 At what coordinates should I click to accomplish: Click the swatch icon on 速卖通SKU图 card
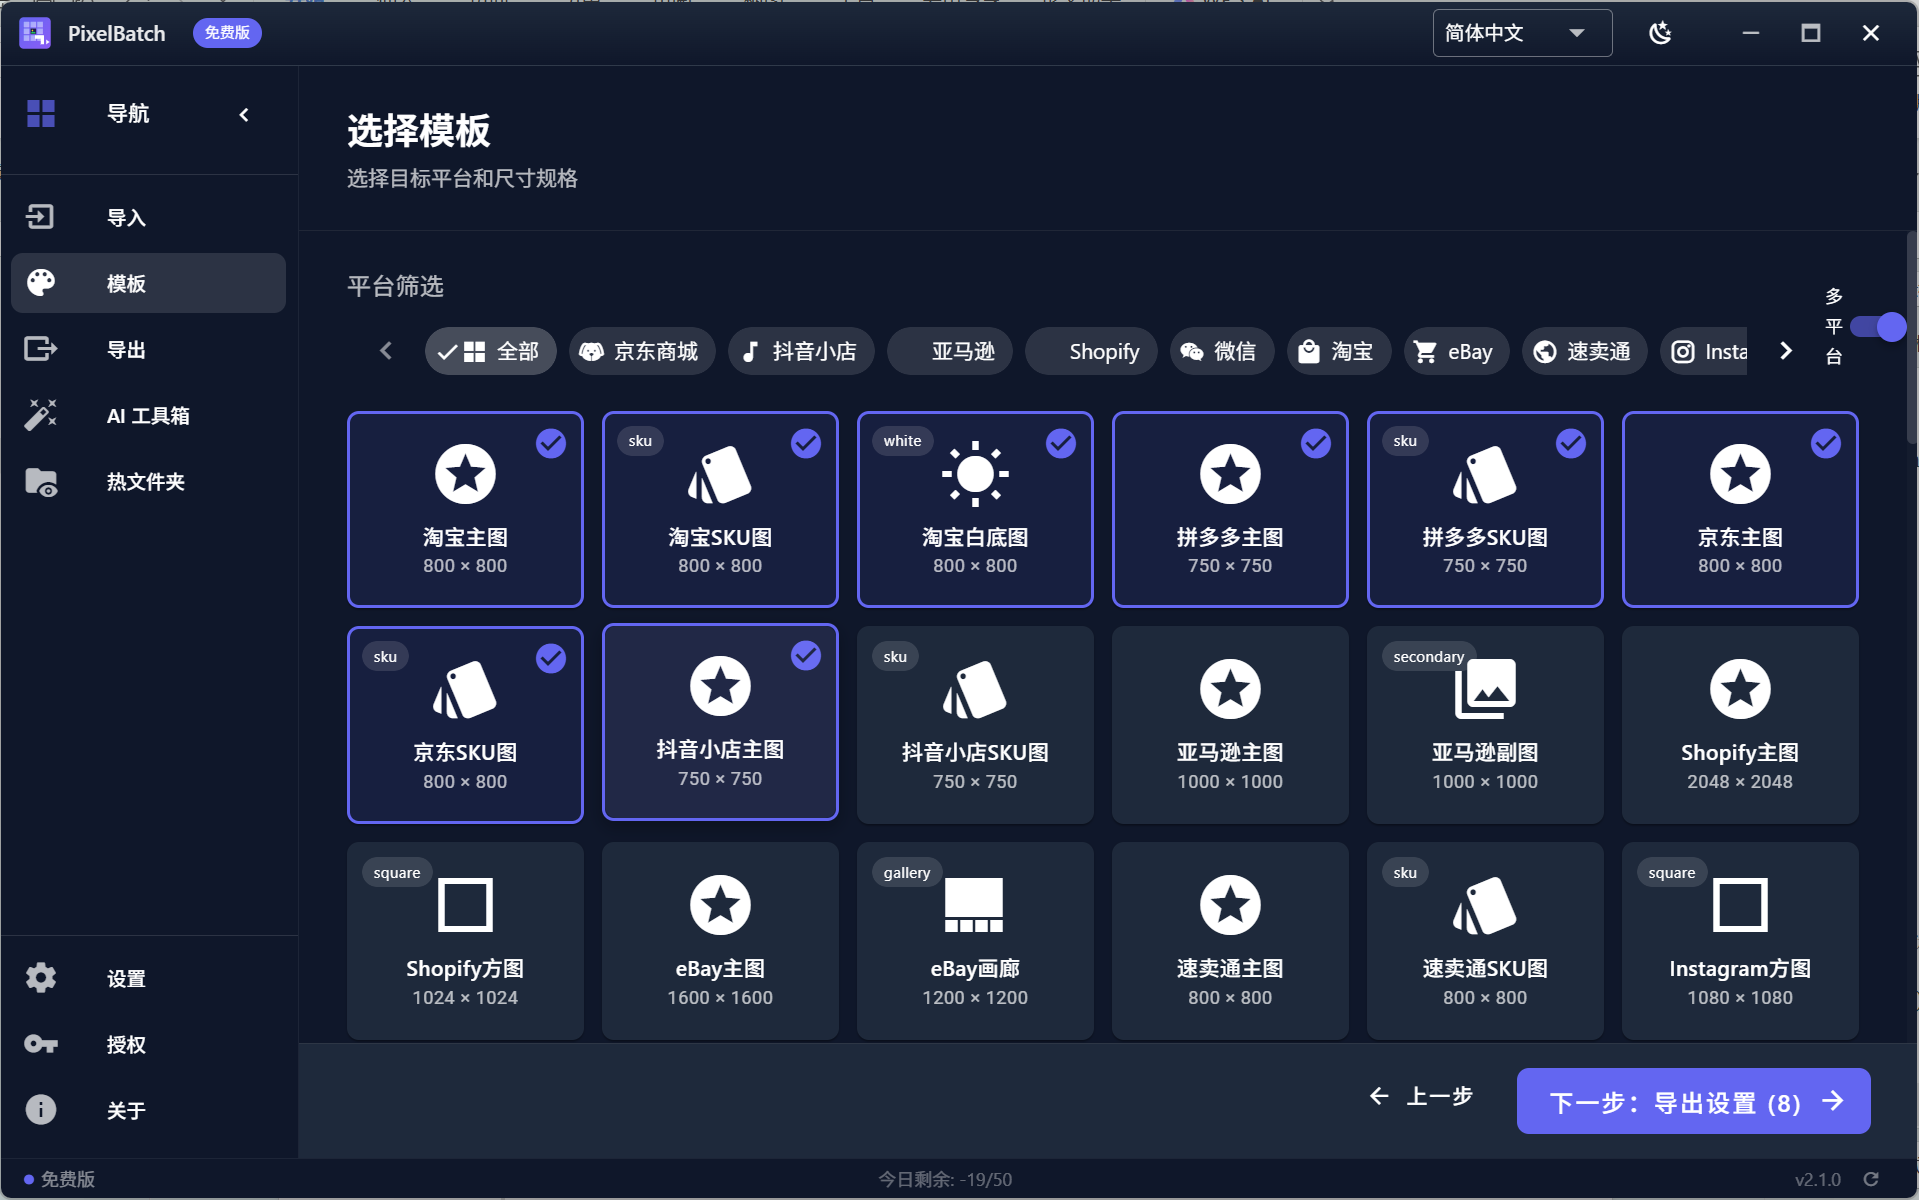click(1485, 905)
